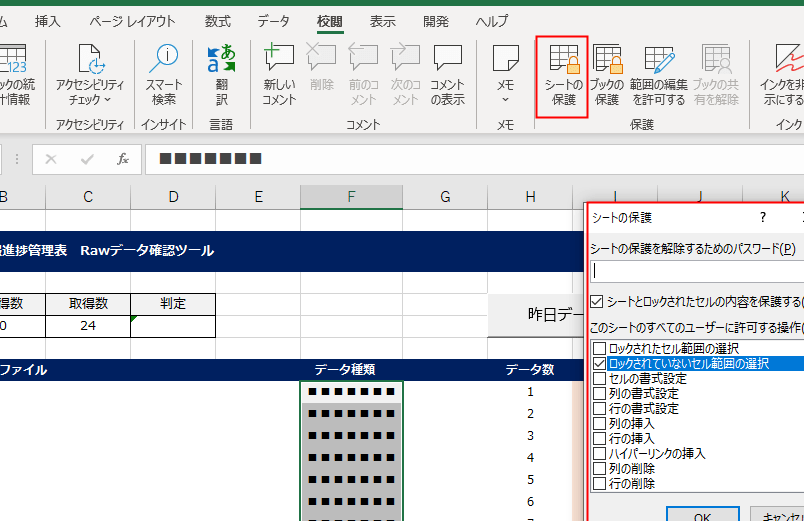
Task: Cancel formula bar entry (X)
Action: pyautogui.click(x=51, y=159)
